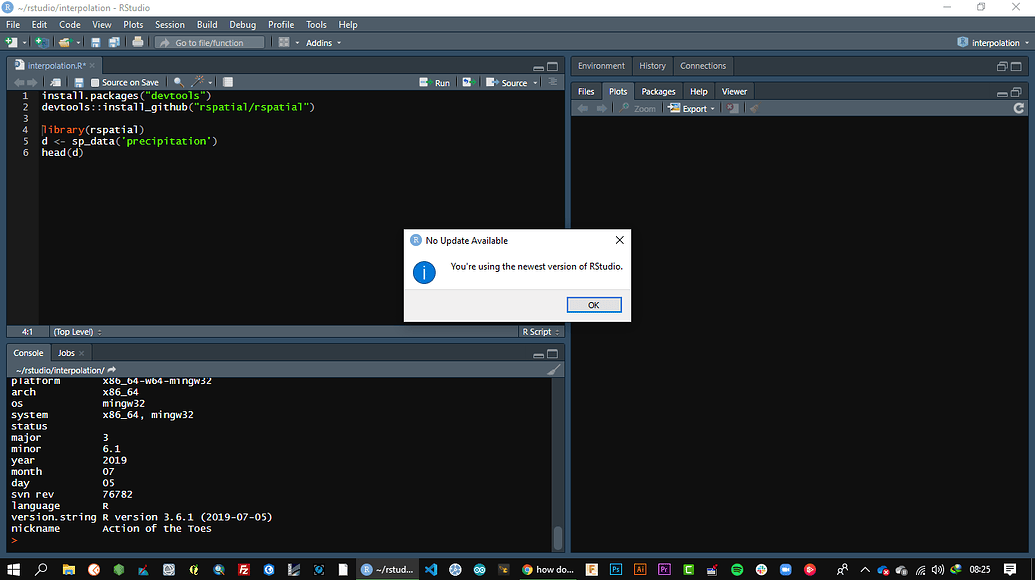This screenshot has width=1035, height=580.
Task: Clear all plots broom icon
Action: [x=754, y=108]
